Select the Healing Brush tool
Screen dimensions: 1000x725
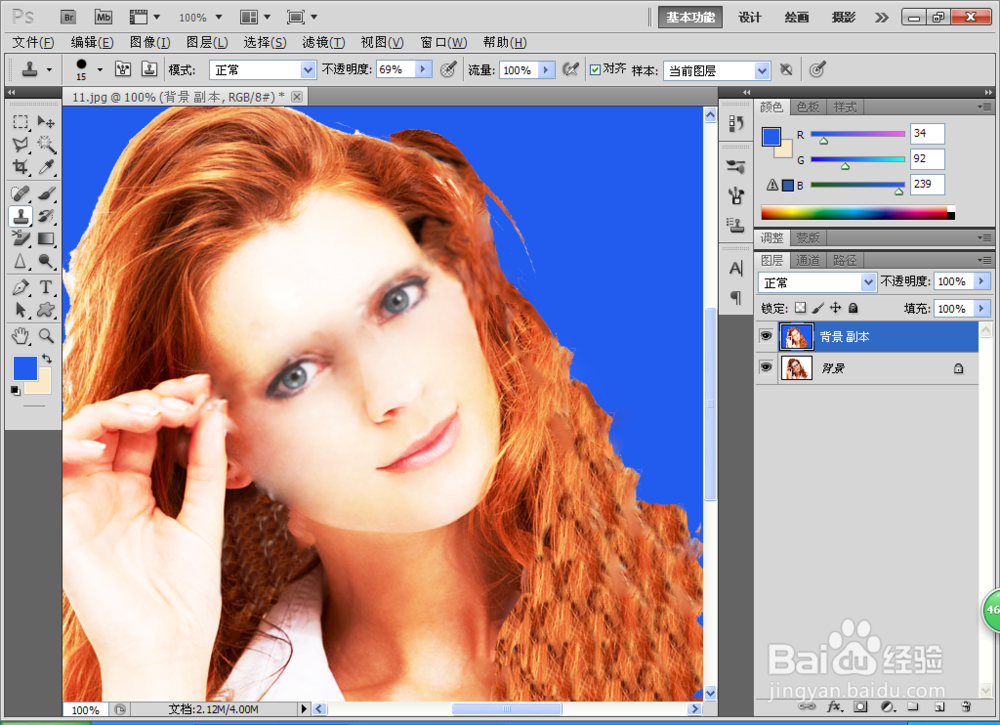pyautogui.click(x=20, y=193)
